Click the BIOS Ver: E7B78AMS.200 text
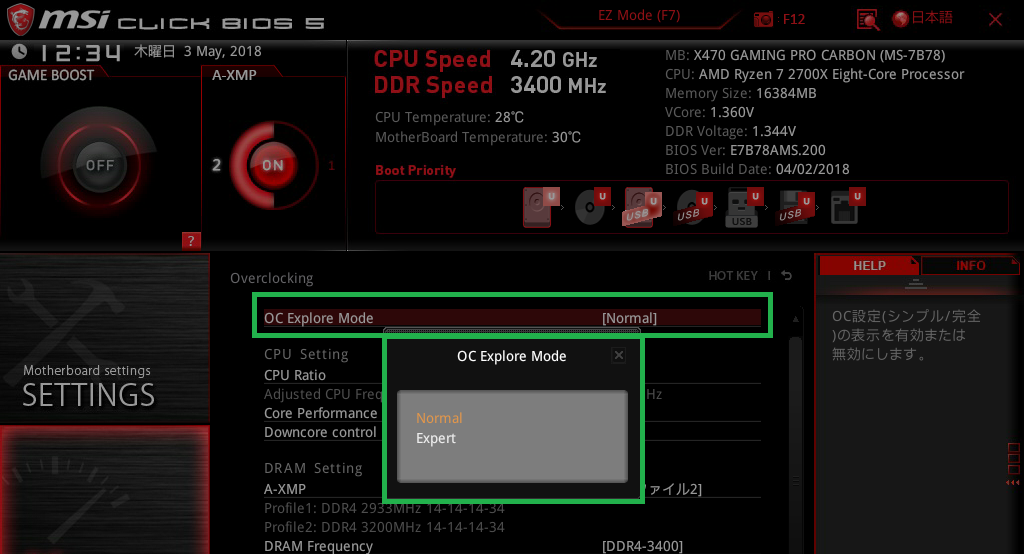Screen dimensions: 1024x554 (x=745, y=150)
